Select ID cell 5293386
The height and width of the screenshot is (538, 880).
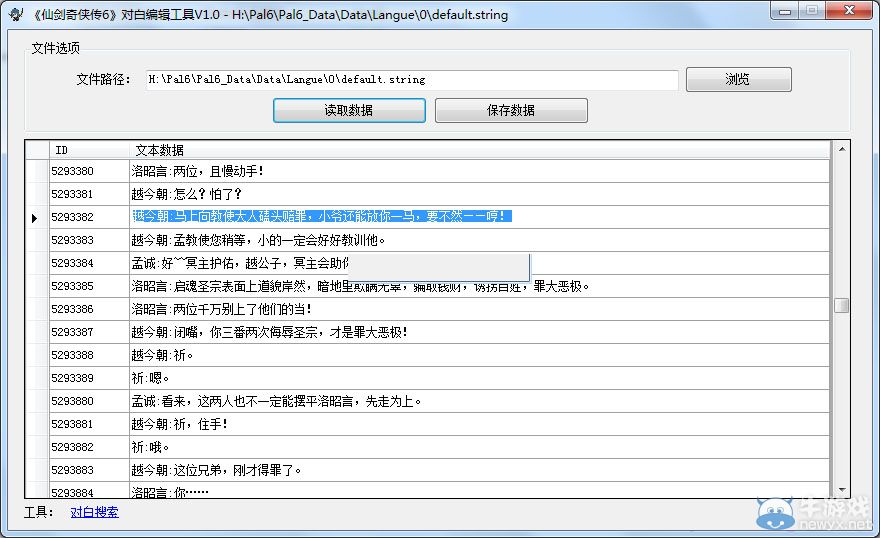click(x=89, y=309)
